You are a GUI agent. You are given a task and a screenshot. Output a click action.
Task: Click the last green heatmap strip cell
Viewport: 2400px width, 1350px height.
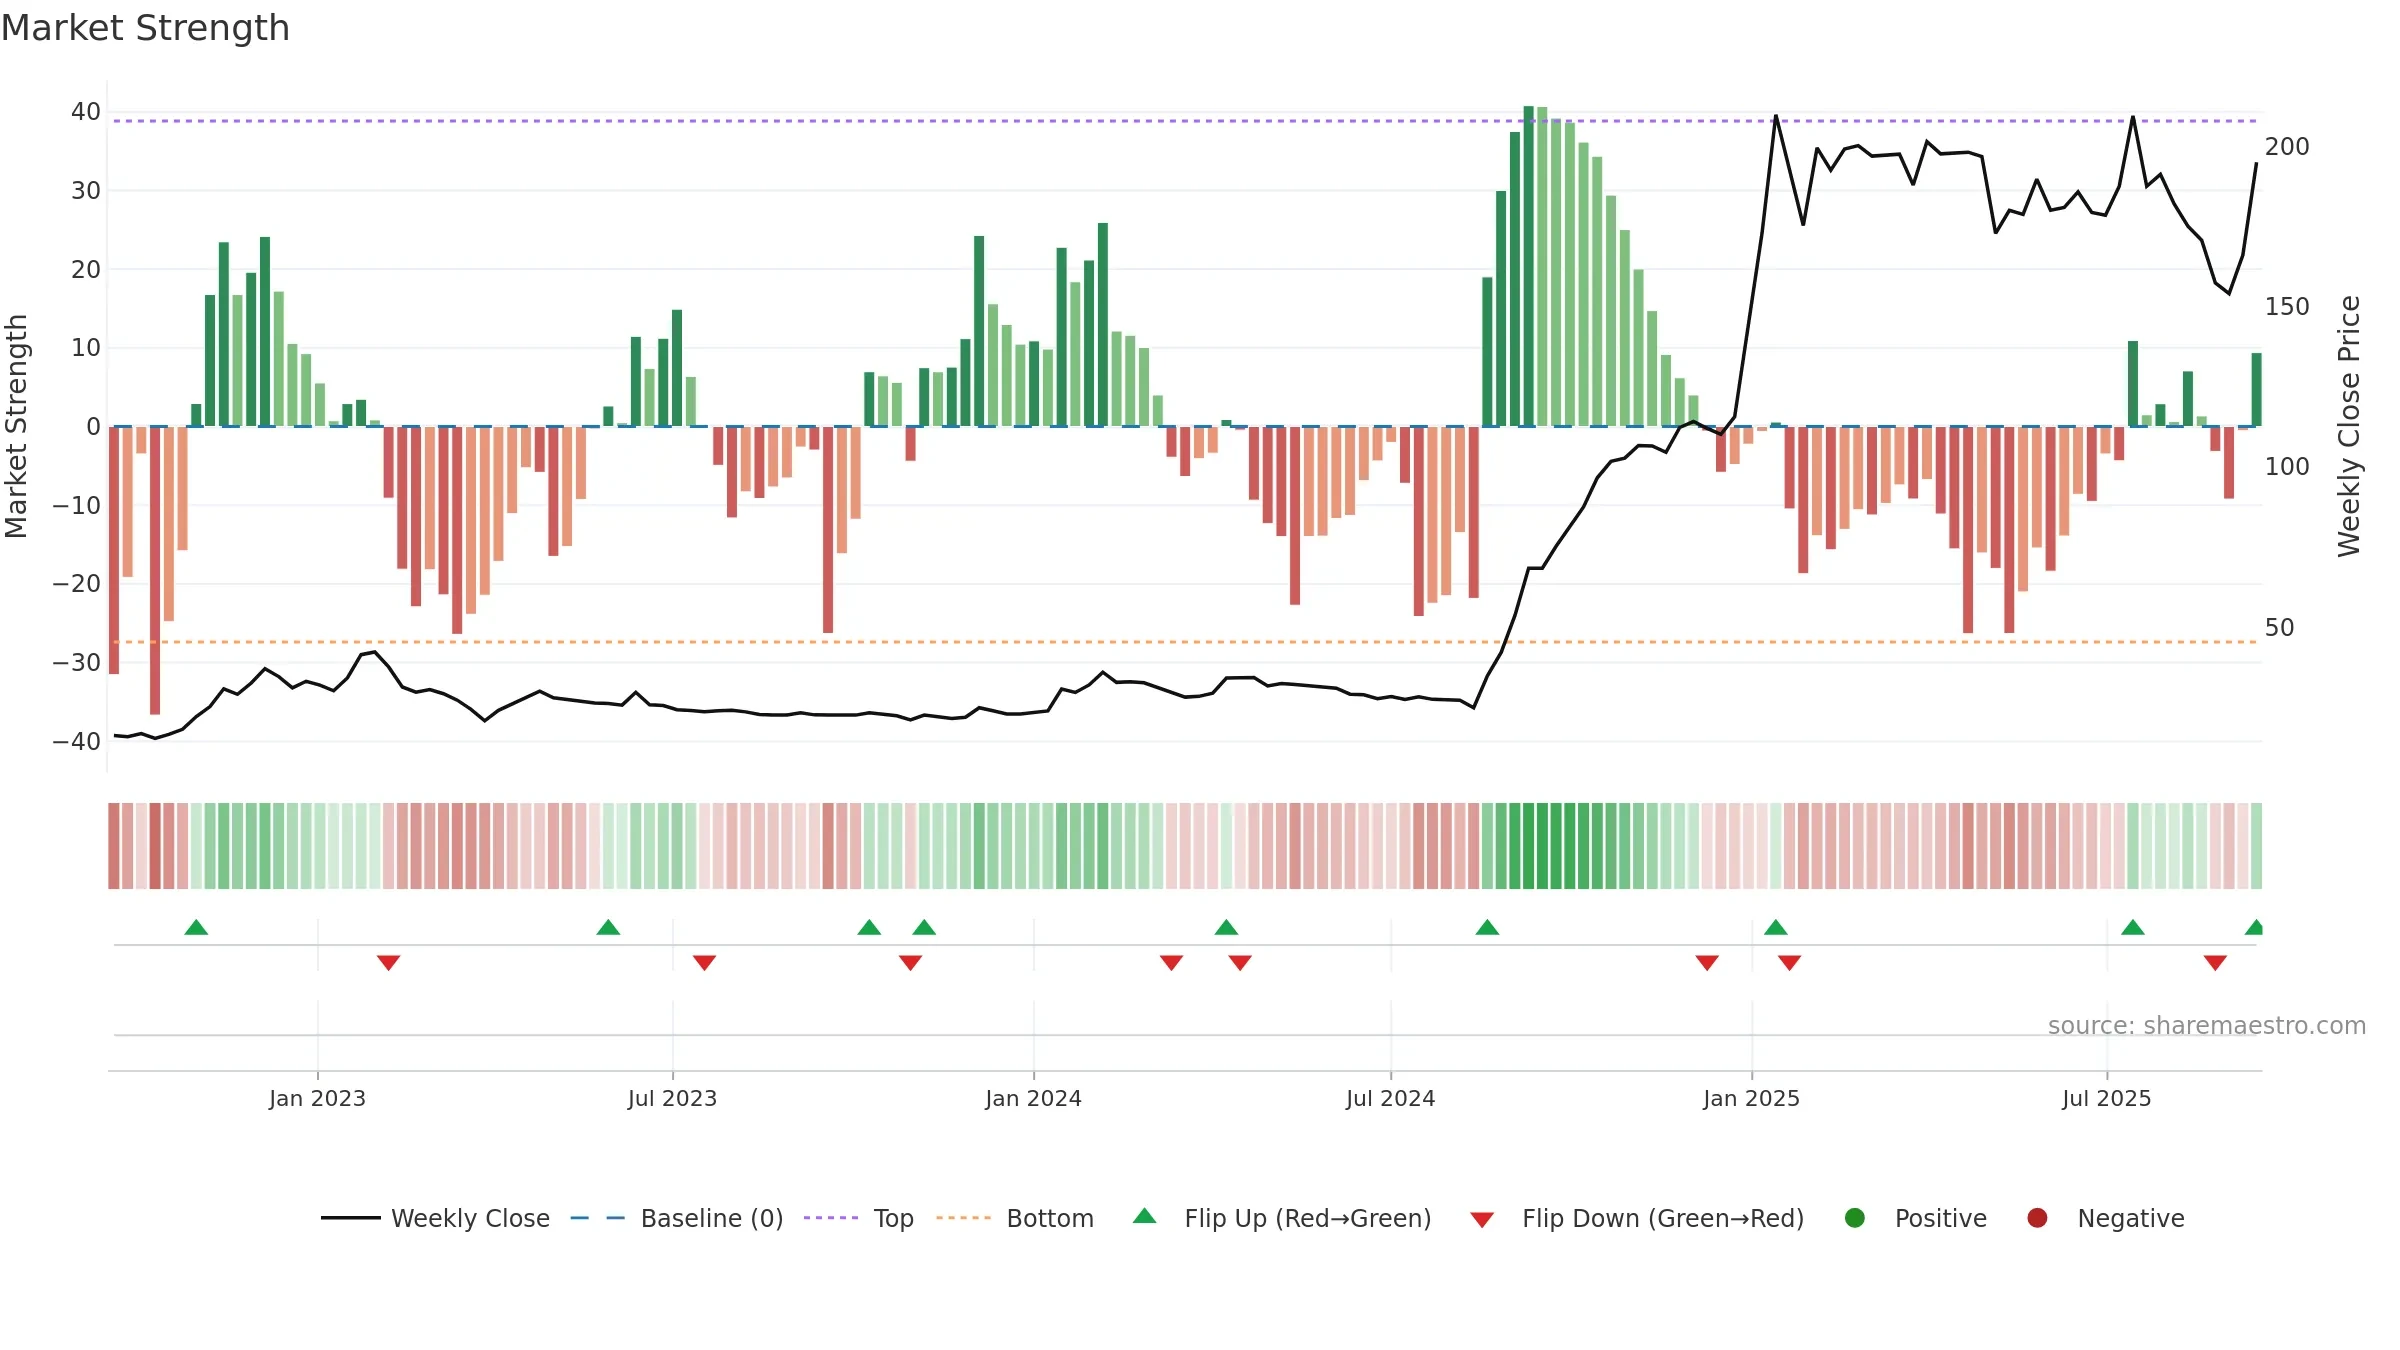click(x=2256, y=846)
